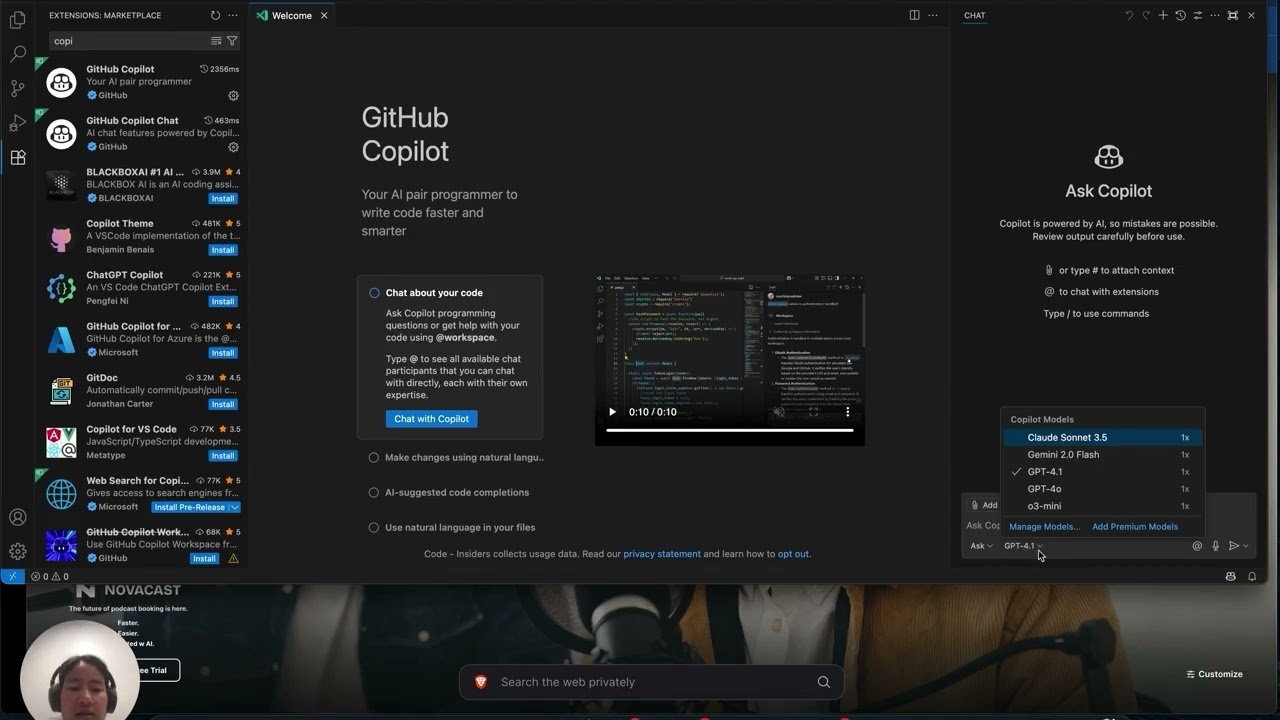Install Copilot for VS Code by Metatype
Screen dimensions: 1280x720
click(x=223, y=456)
